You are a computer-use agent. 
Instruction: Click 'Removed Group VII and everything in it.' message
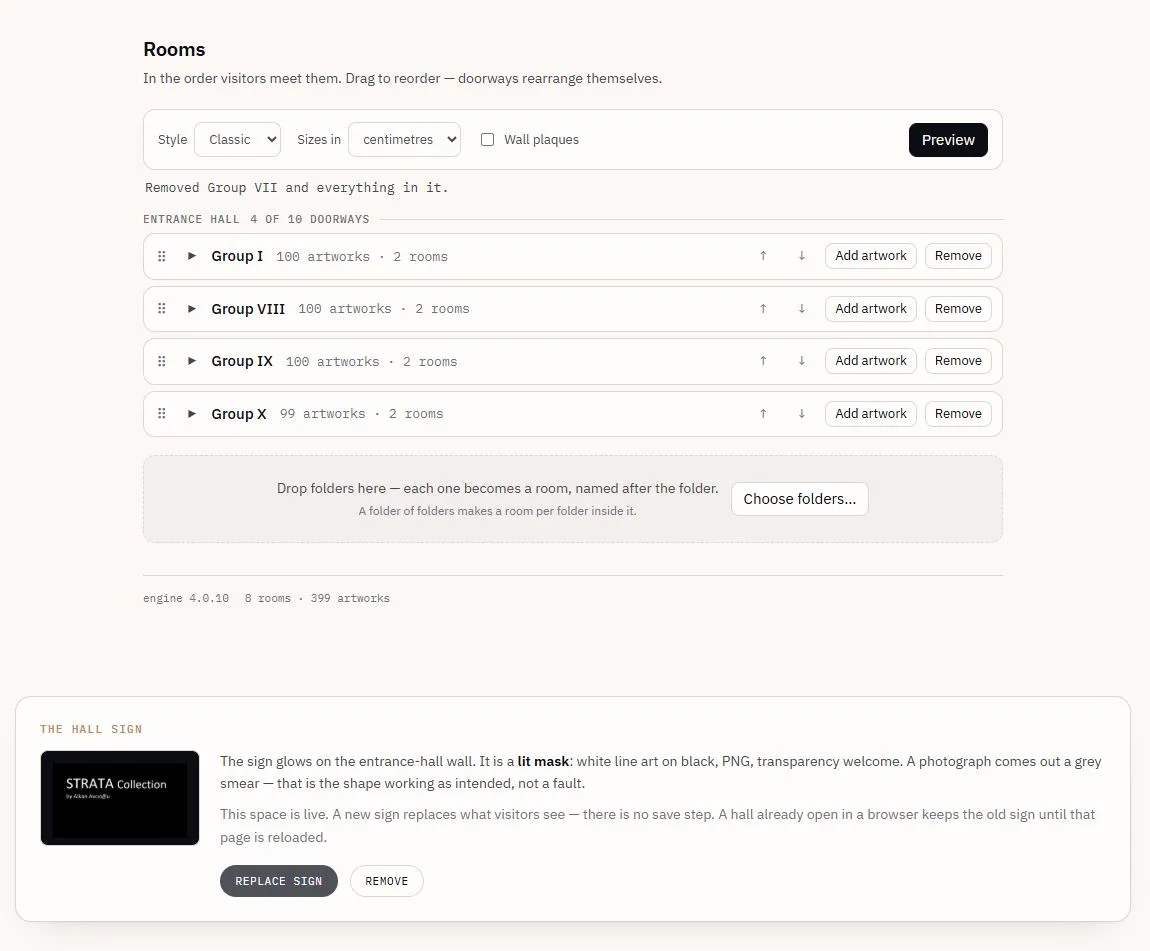coord(296,188)
